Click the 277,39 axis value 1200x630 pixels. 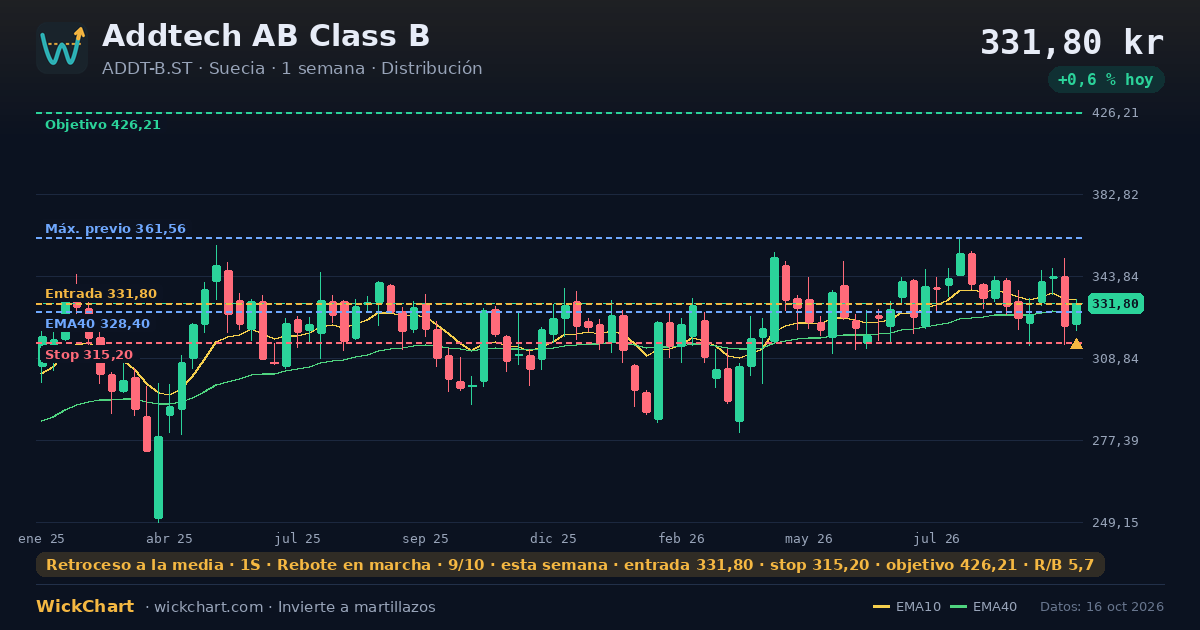click(x=1115, y=441)
